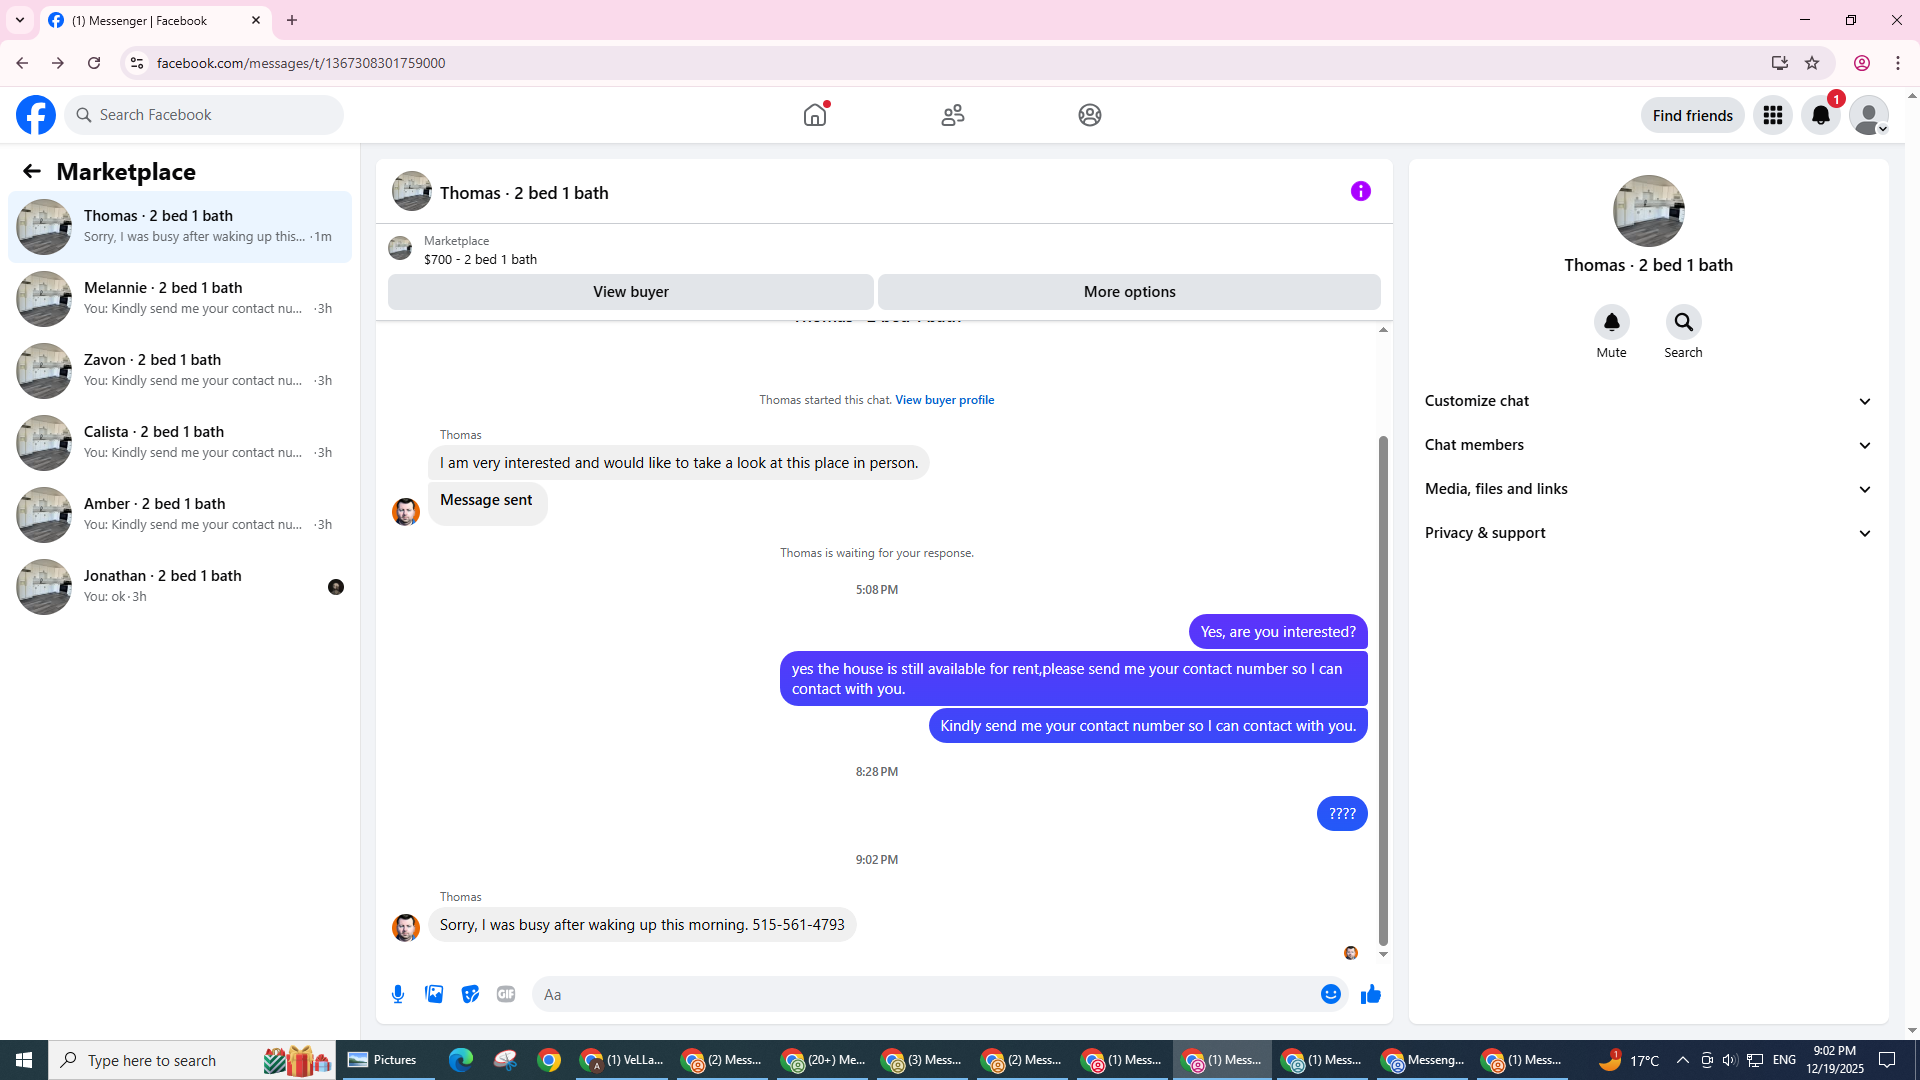Expand Media, files and links
1920x1080 pixels.
[1647, 489]
